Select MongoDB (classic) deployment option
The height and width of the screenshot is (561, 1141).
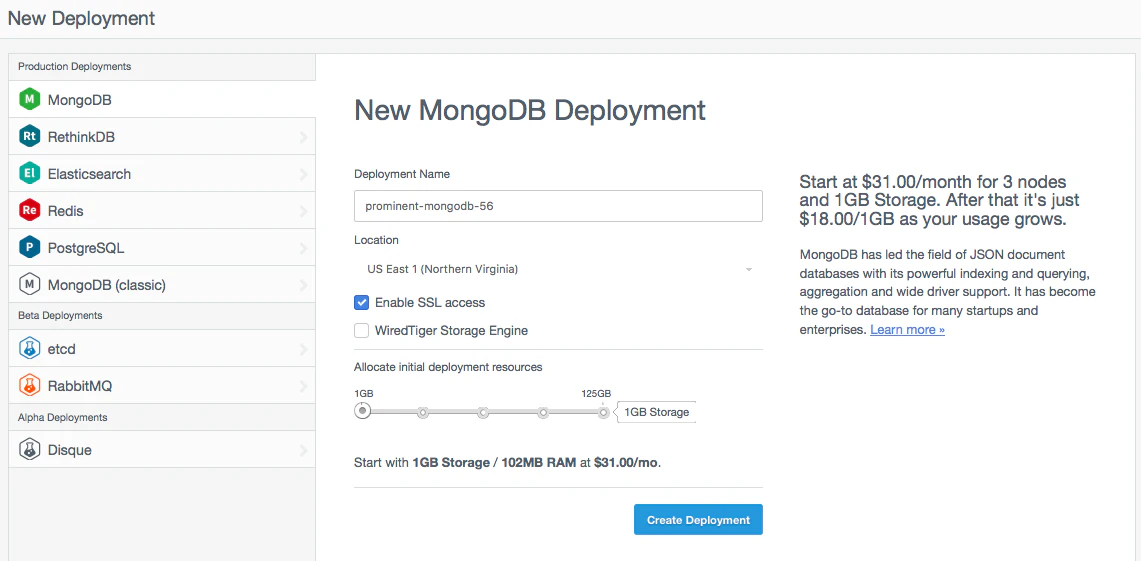(x=162, y=285)
